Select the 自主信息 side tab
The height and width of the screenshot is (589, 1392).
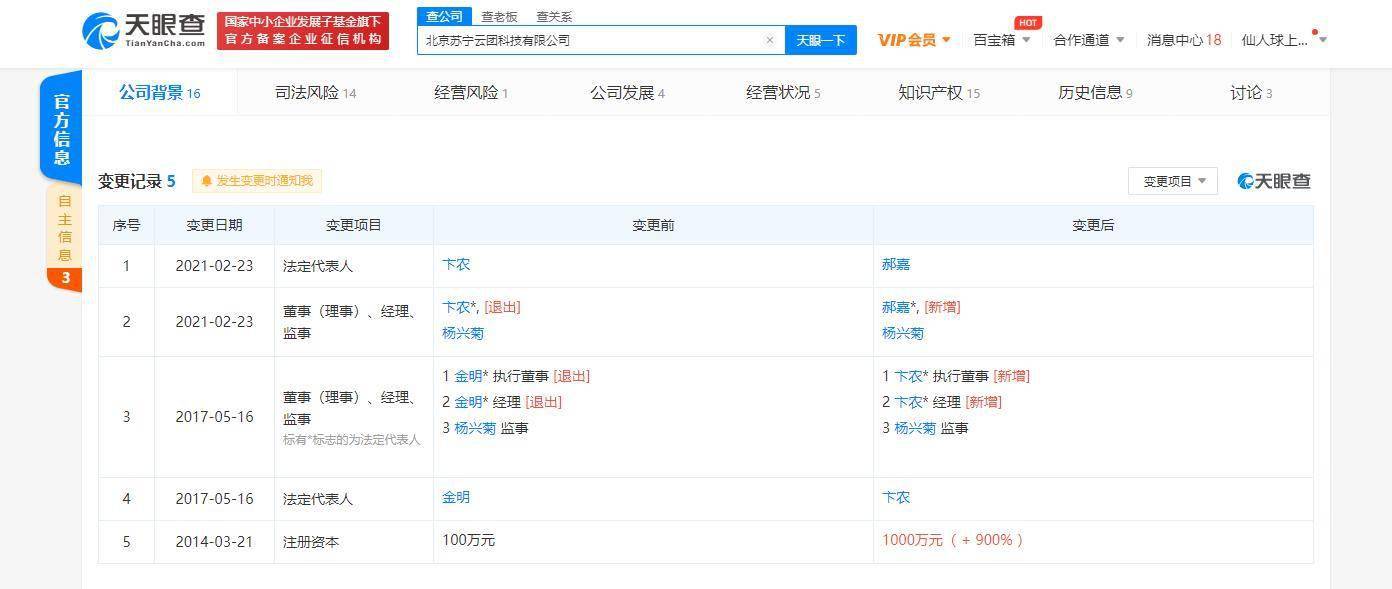pos(64,228)
